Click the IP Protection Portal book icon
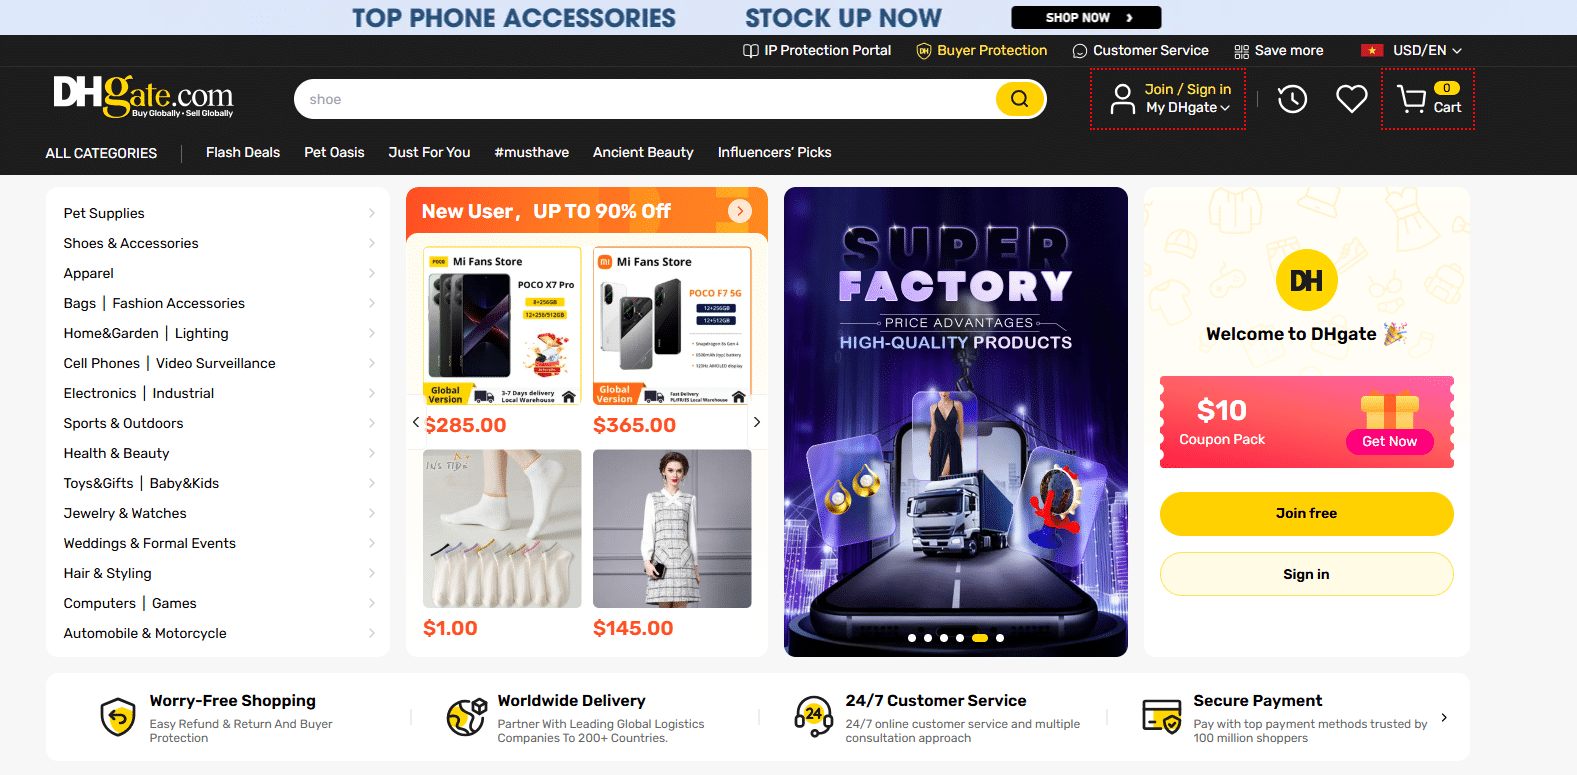This screenshot has height=775, width=1577. [x=750, y=51]
